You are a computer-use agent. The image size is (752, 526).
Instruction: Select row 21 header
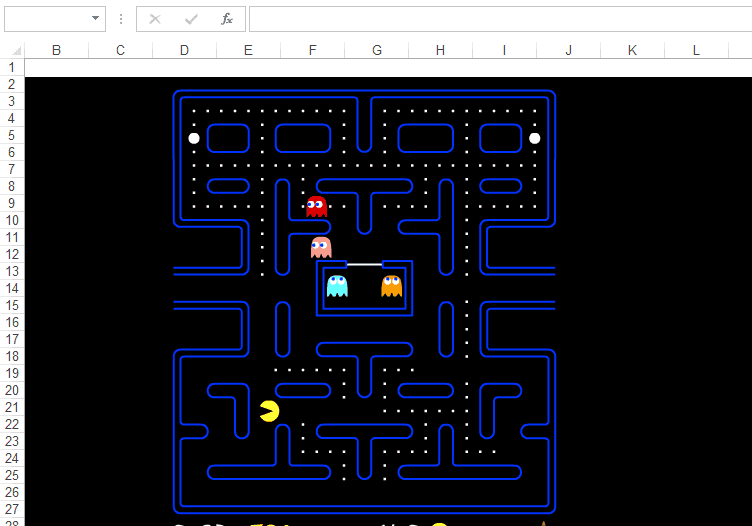[12, 408]
